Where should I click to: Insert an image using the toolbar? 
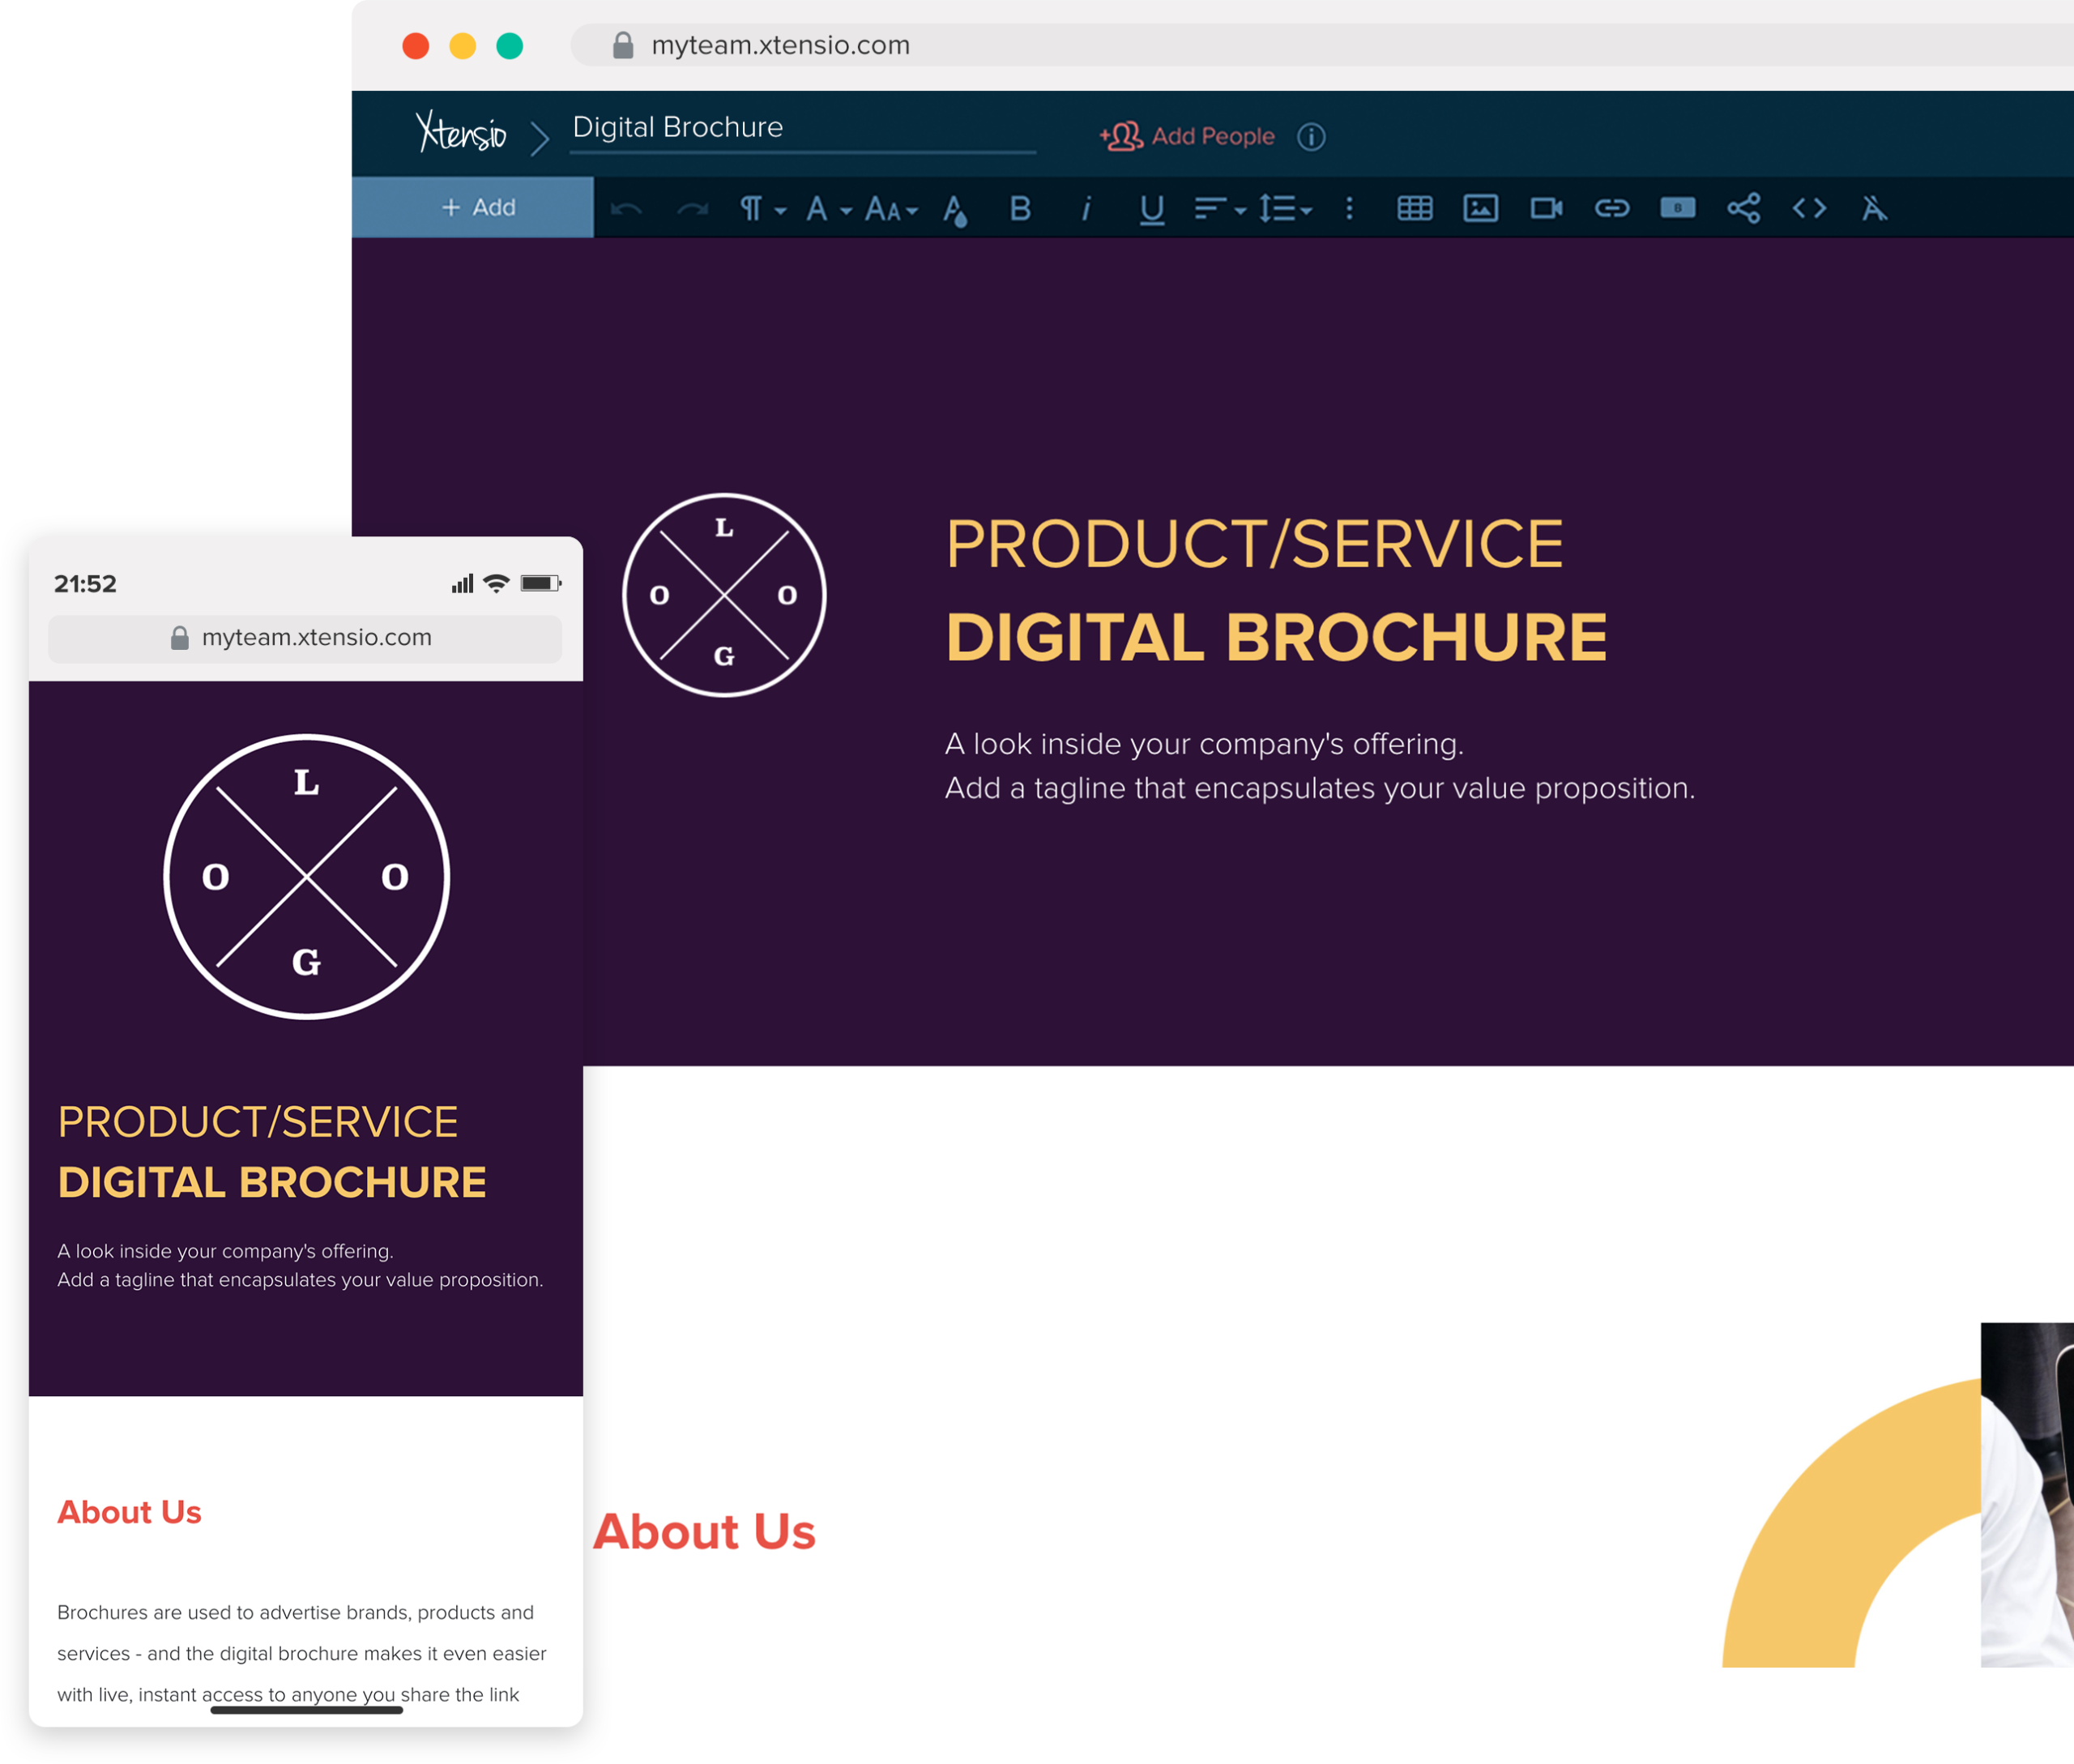point(1481,208)
